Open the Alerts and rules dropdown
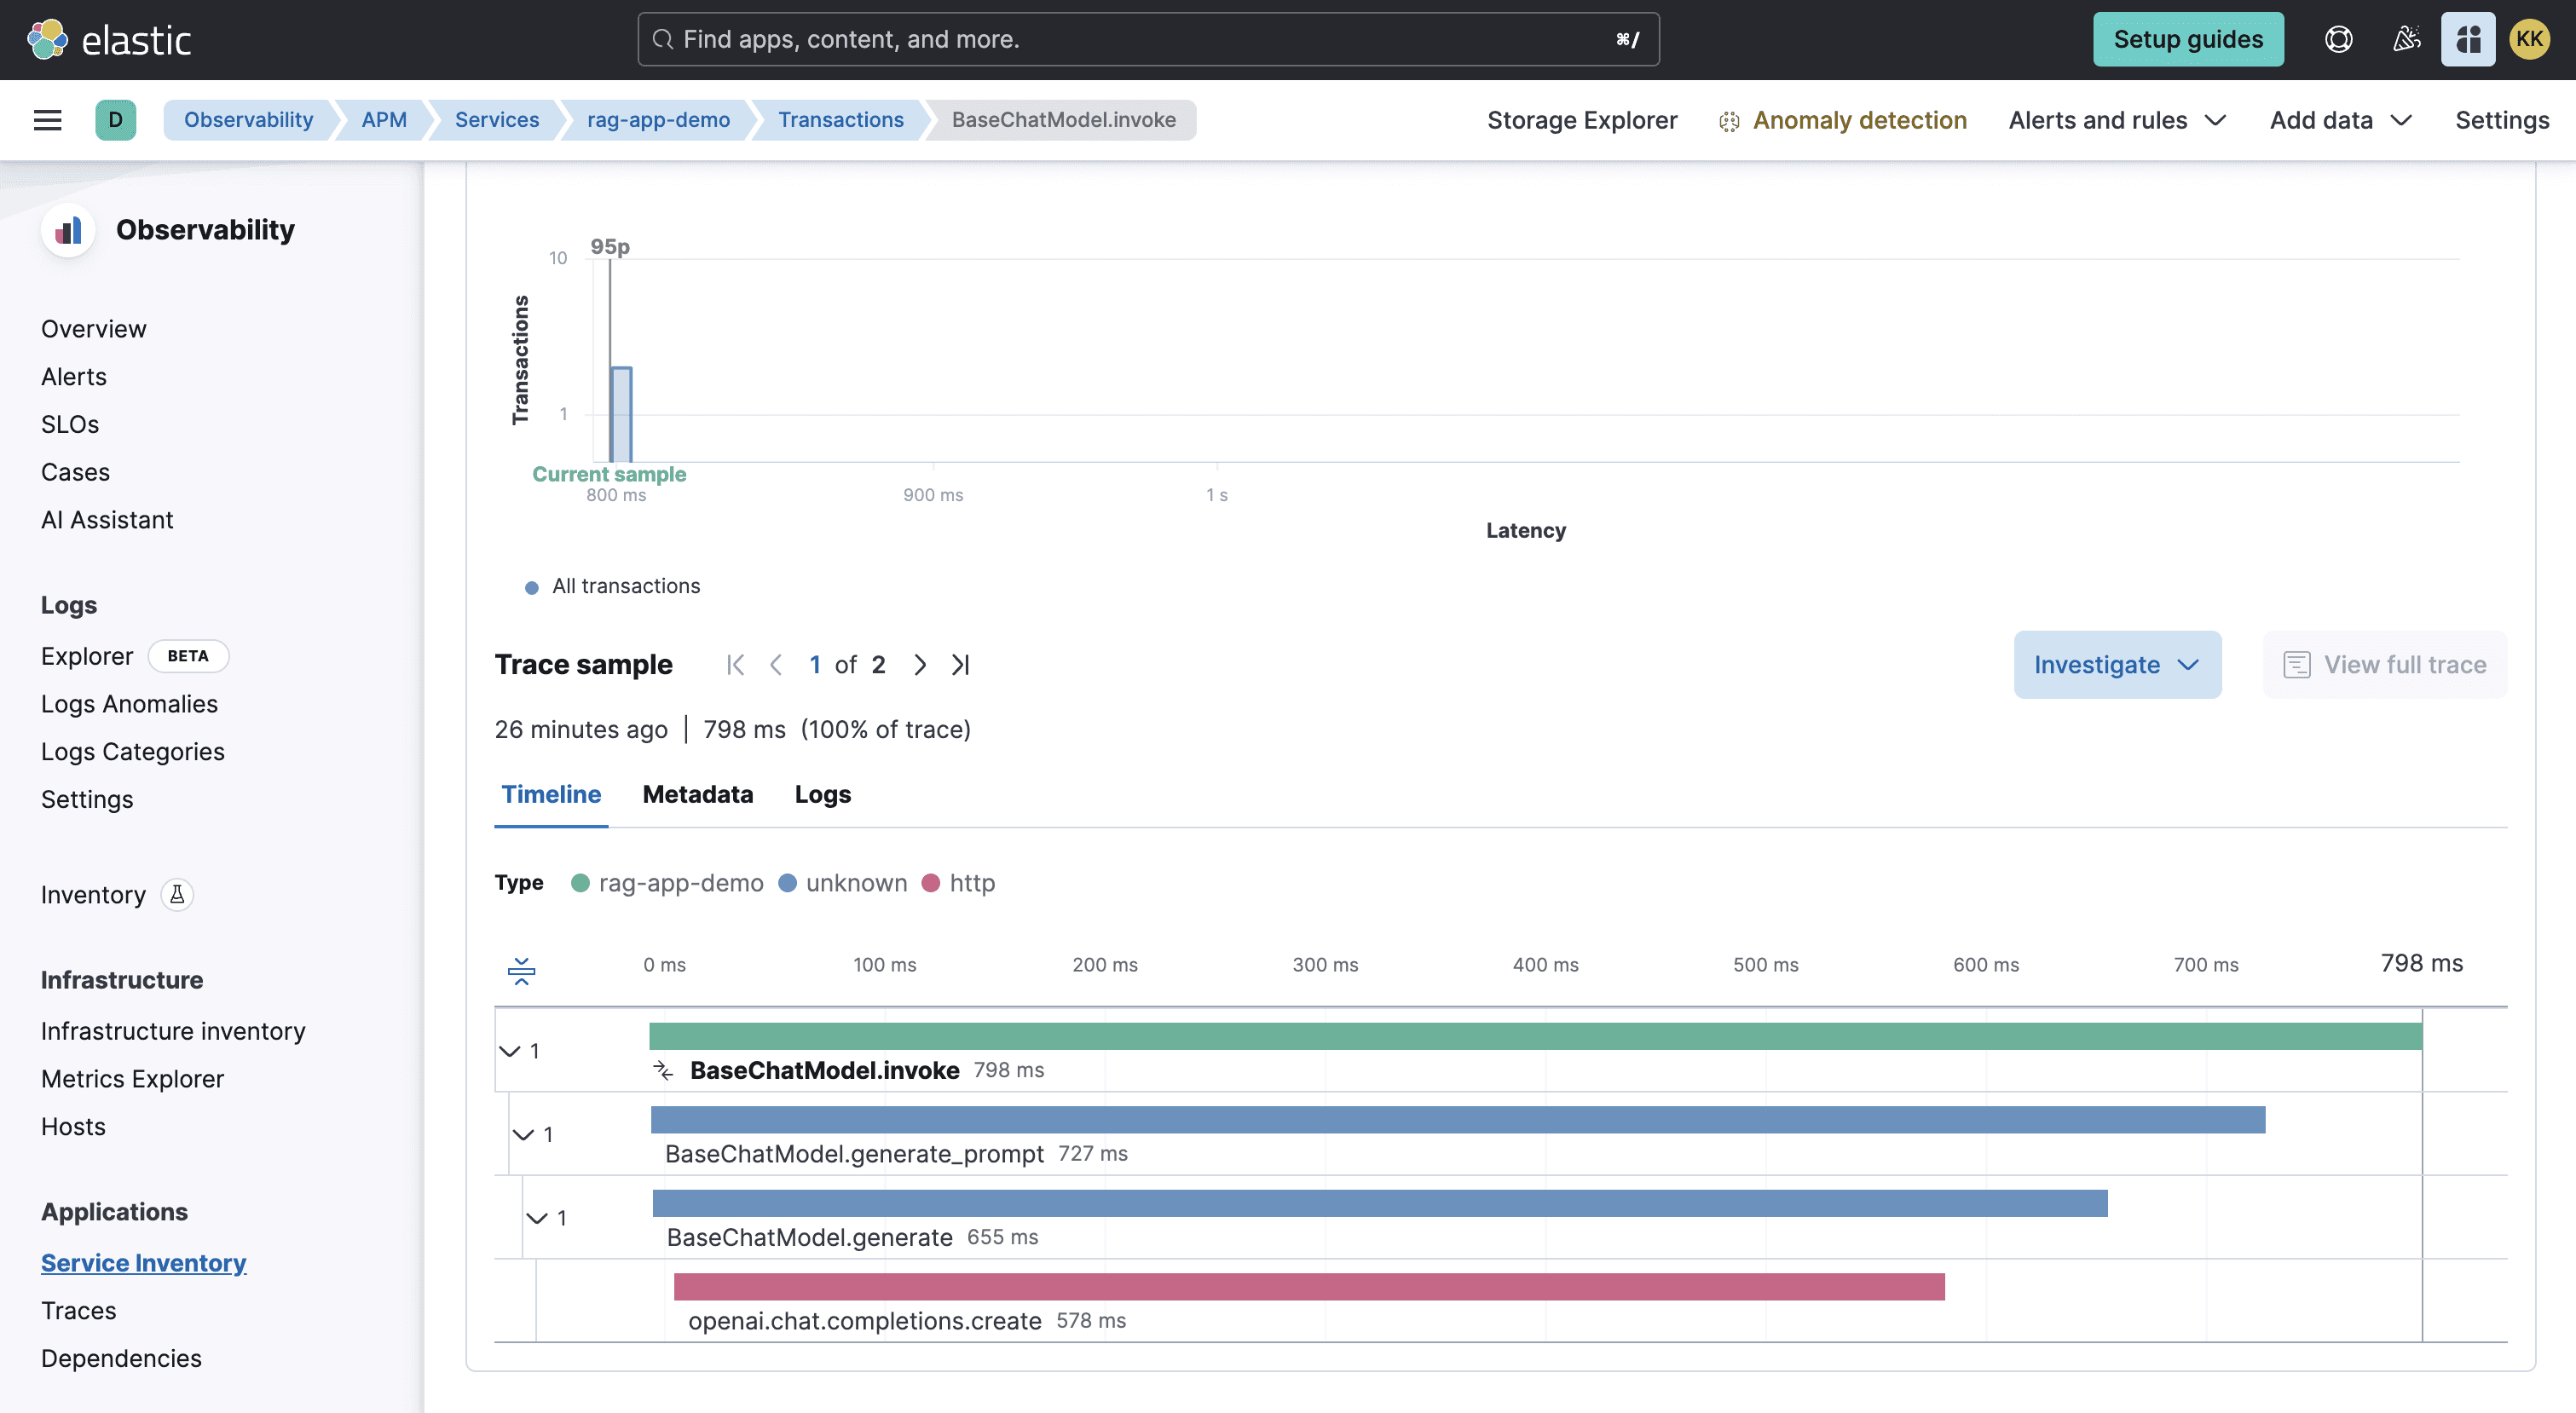This screenshot has width=2576, height=1413. (2116, 120)
